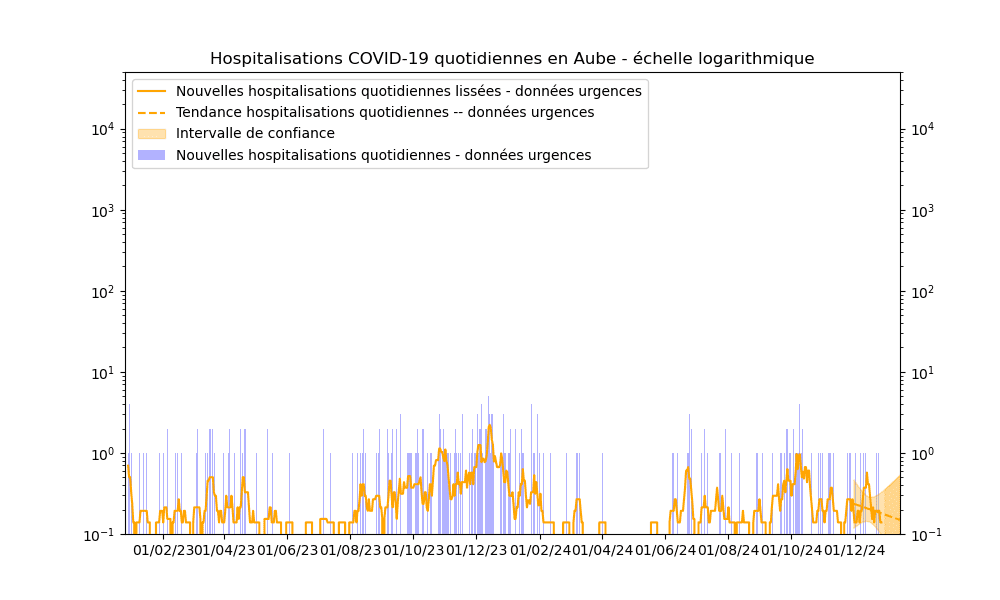The image size is (1000, 600).
Task: Click legend entry 'Tendance hospitalisations quotidiennes -- données urgences'
Action: [x=385, y=112]
